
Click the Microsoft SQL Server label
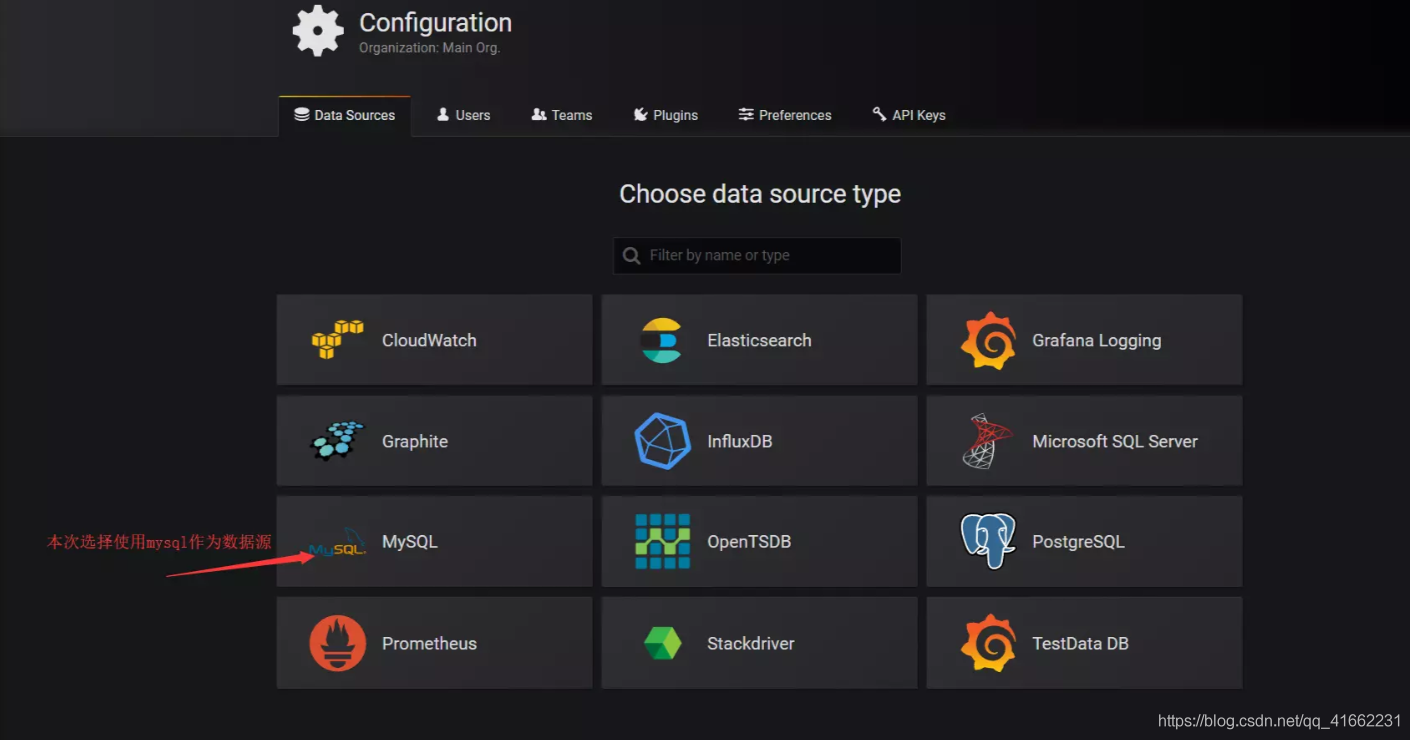tap(1115, 441)
